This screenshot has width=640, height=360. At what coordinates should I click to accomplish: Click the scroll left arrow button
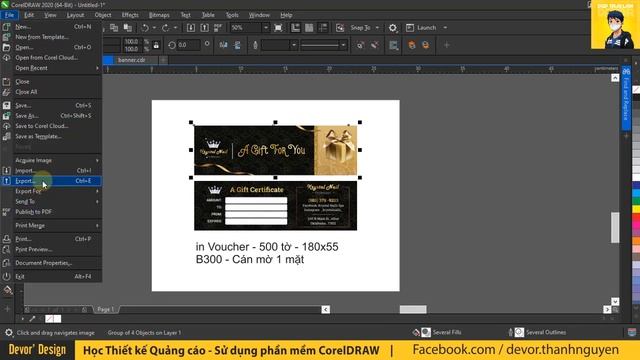[326, 309]
